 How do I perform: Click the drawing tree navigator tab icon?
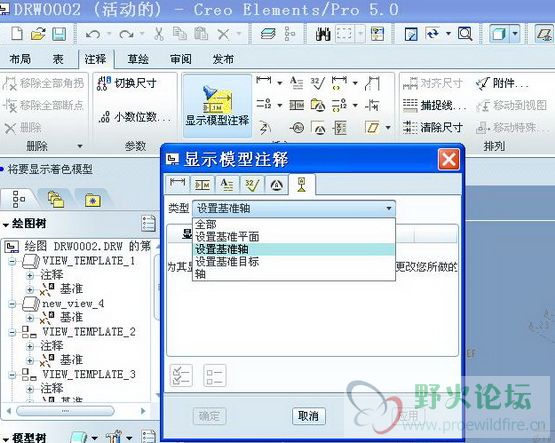(18, 199)
